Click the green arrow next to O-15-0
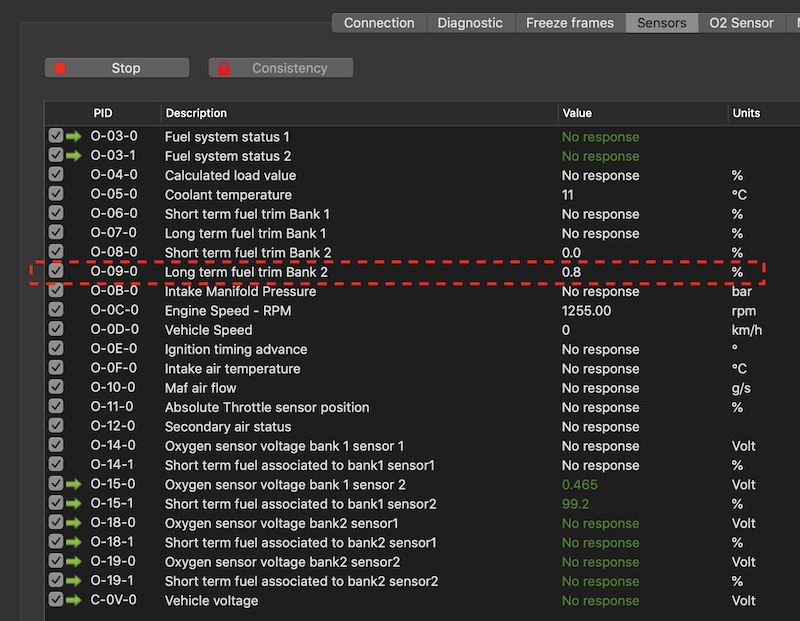Viewport: 800px width, 621px height. click(x=73, y=485)
